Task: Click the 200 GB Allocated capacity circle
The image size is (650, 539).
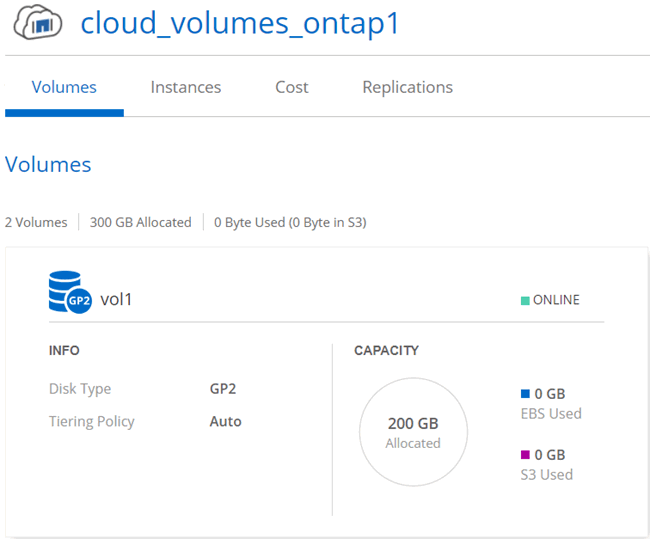Action: tap(413, 432)
